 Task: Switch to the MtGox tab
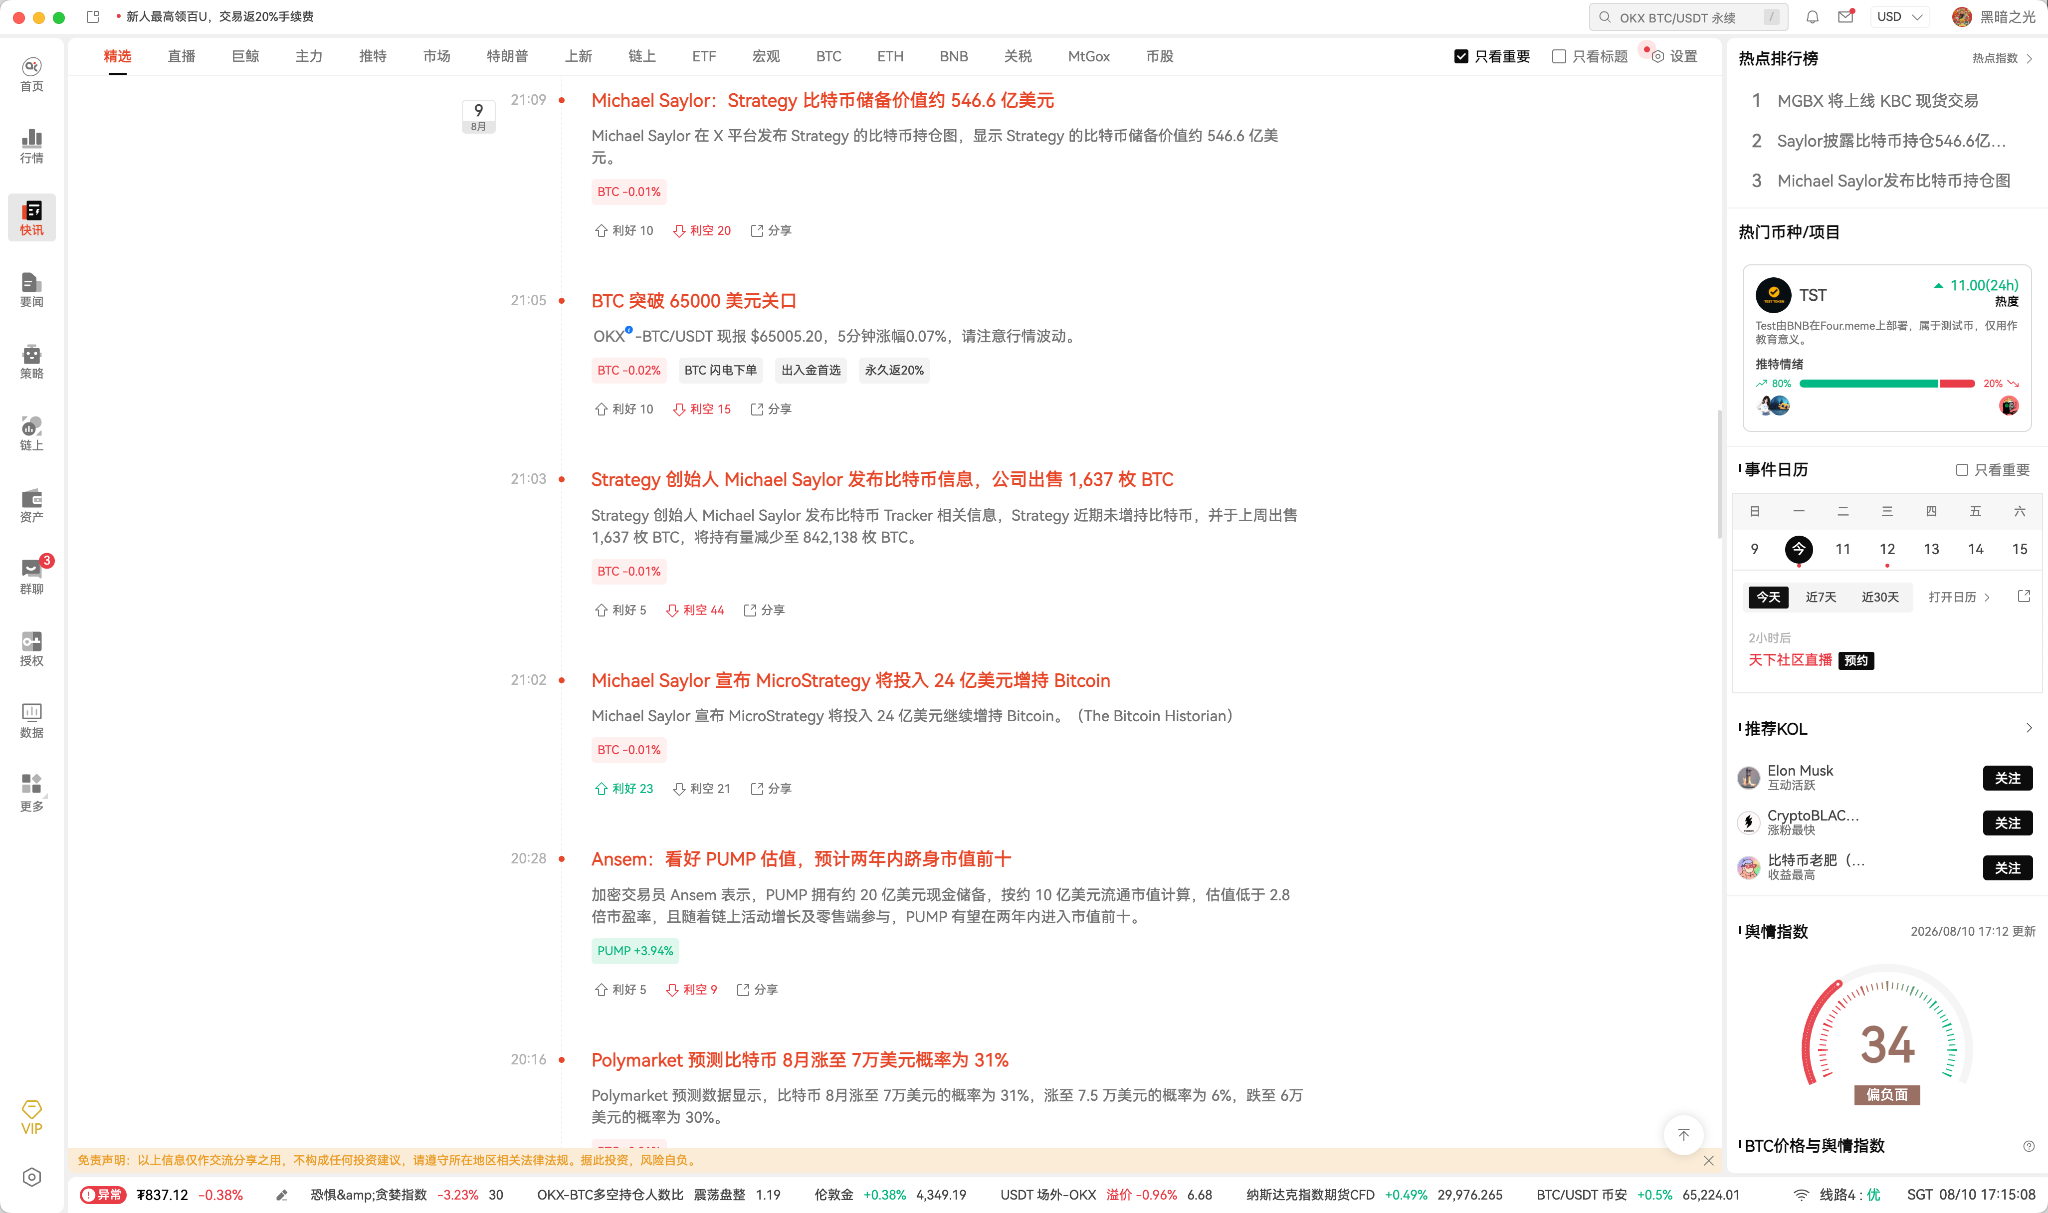pos(1089,57)
